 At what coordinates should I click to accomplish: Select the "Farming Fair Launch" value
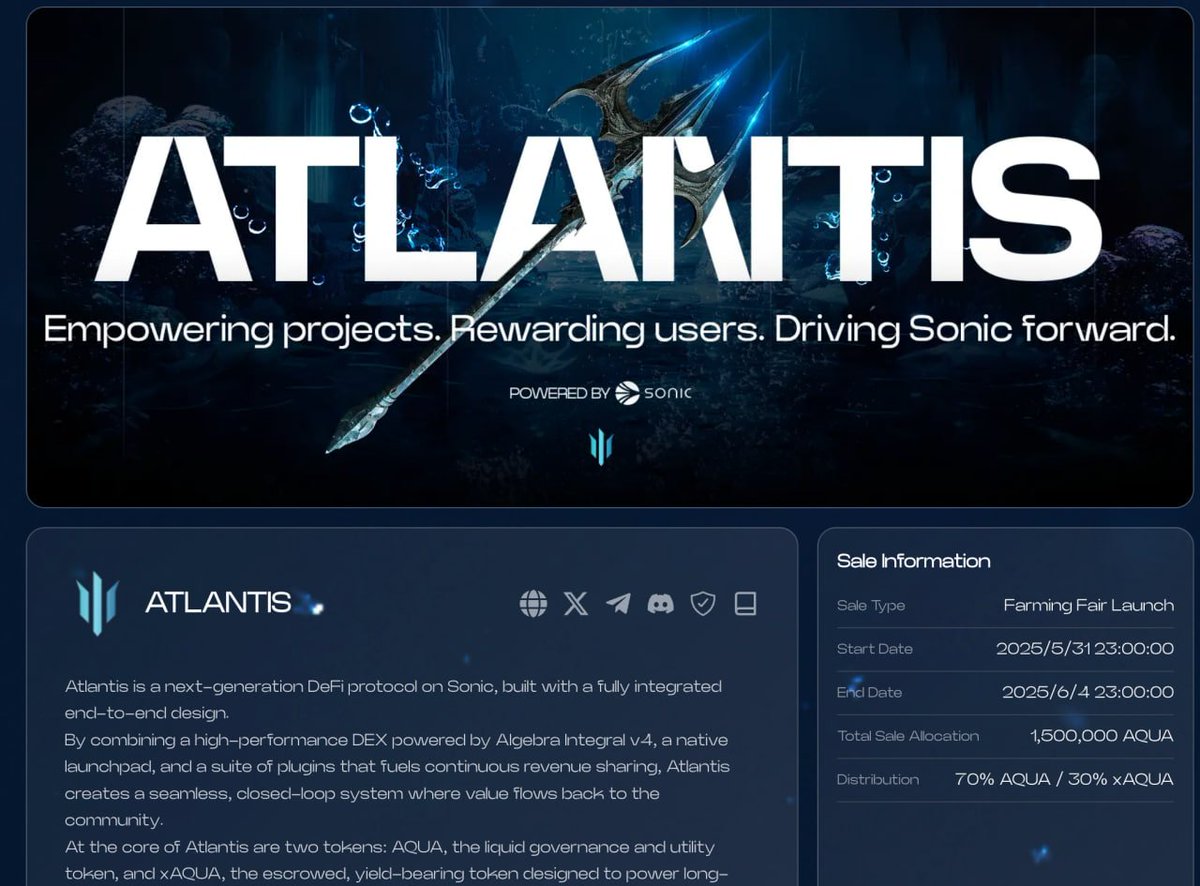[1089, 605]
